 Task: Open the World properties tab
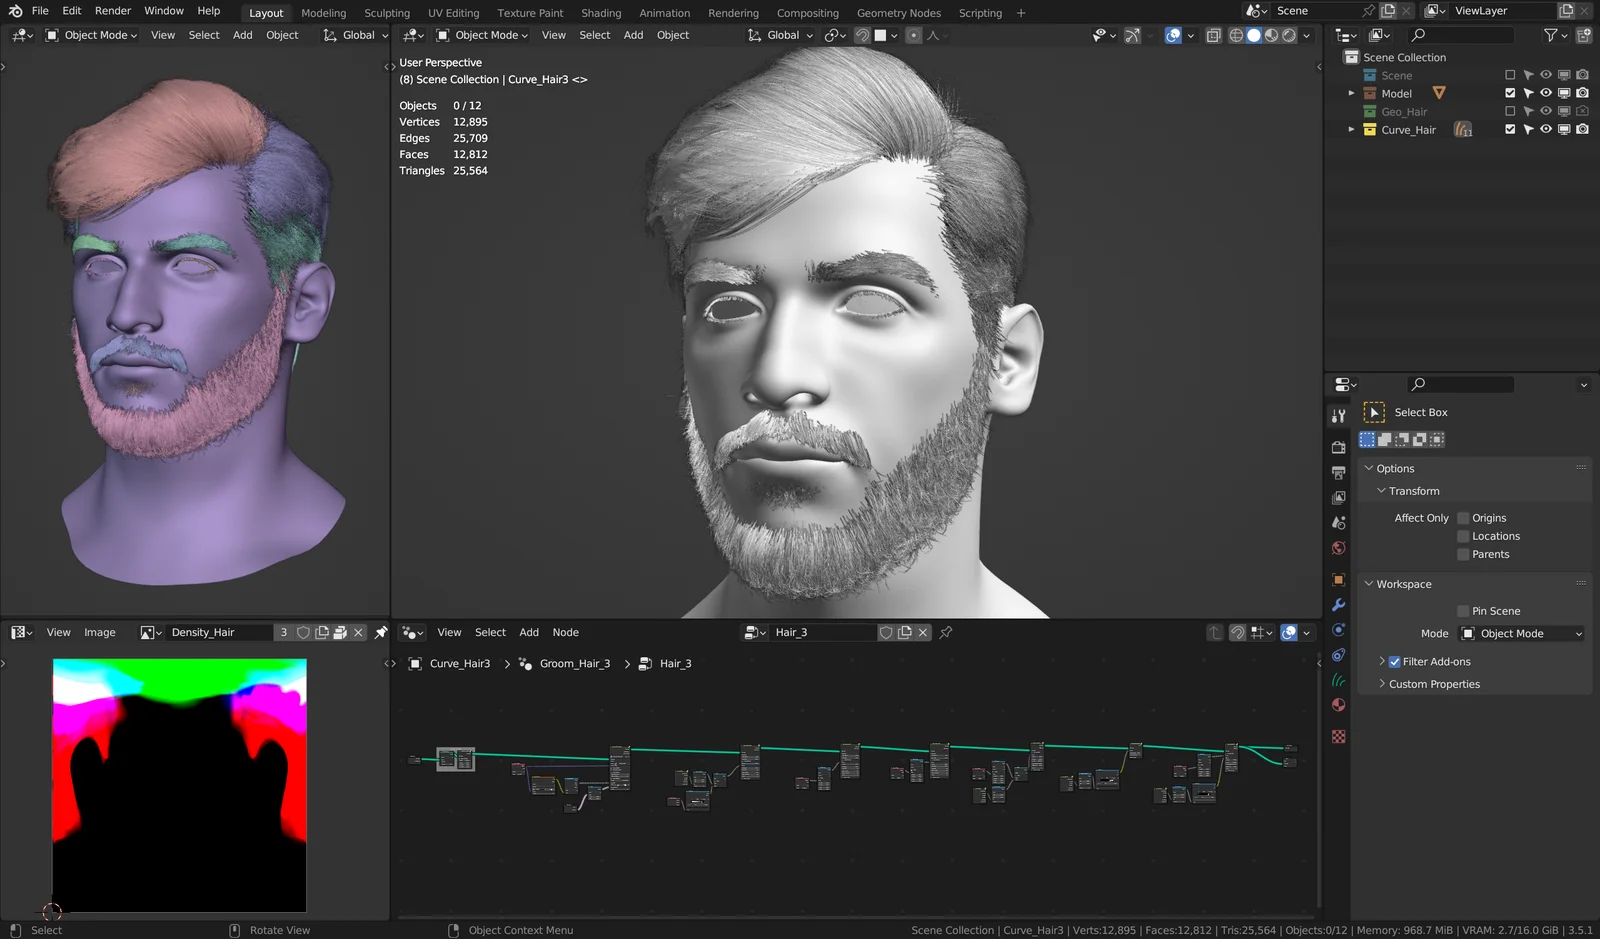click(1338, 548)
